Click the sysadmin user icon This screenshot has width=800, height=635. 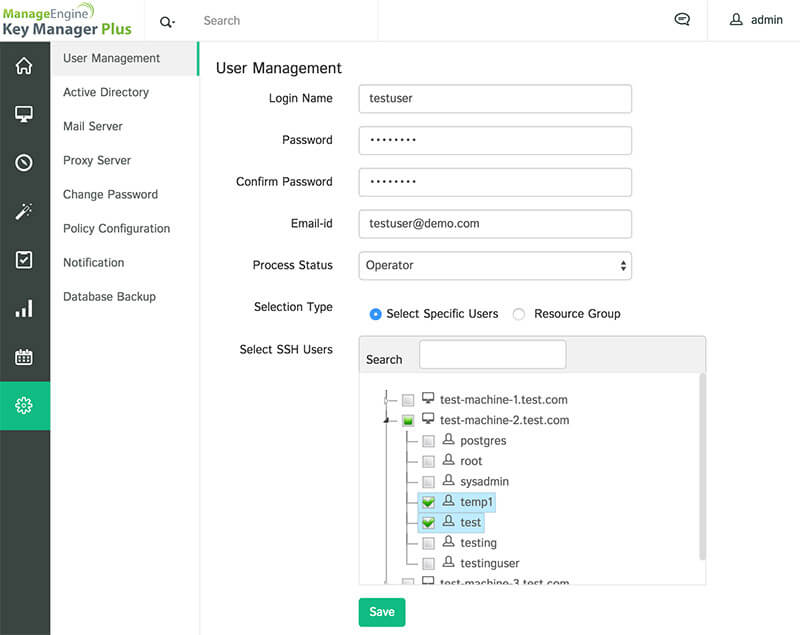click(x=448, y=480)
